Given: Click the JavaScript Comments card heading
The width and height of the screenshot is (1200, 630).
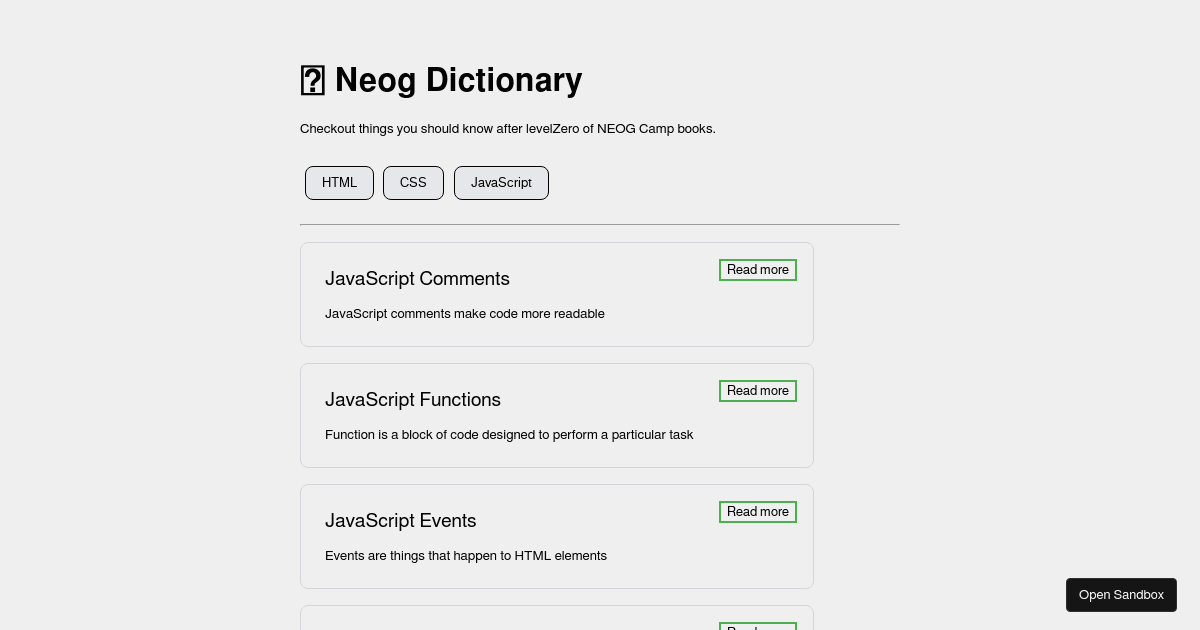Looking at the screenshot, I should [417, 279].
